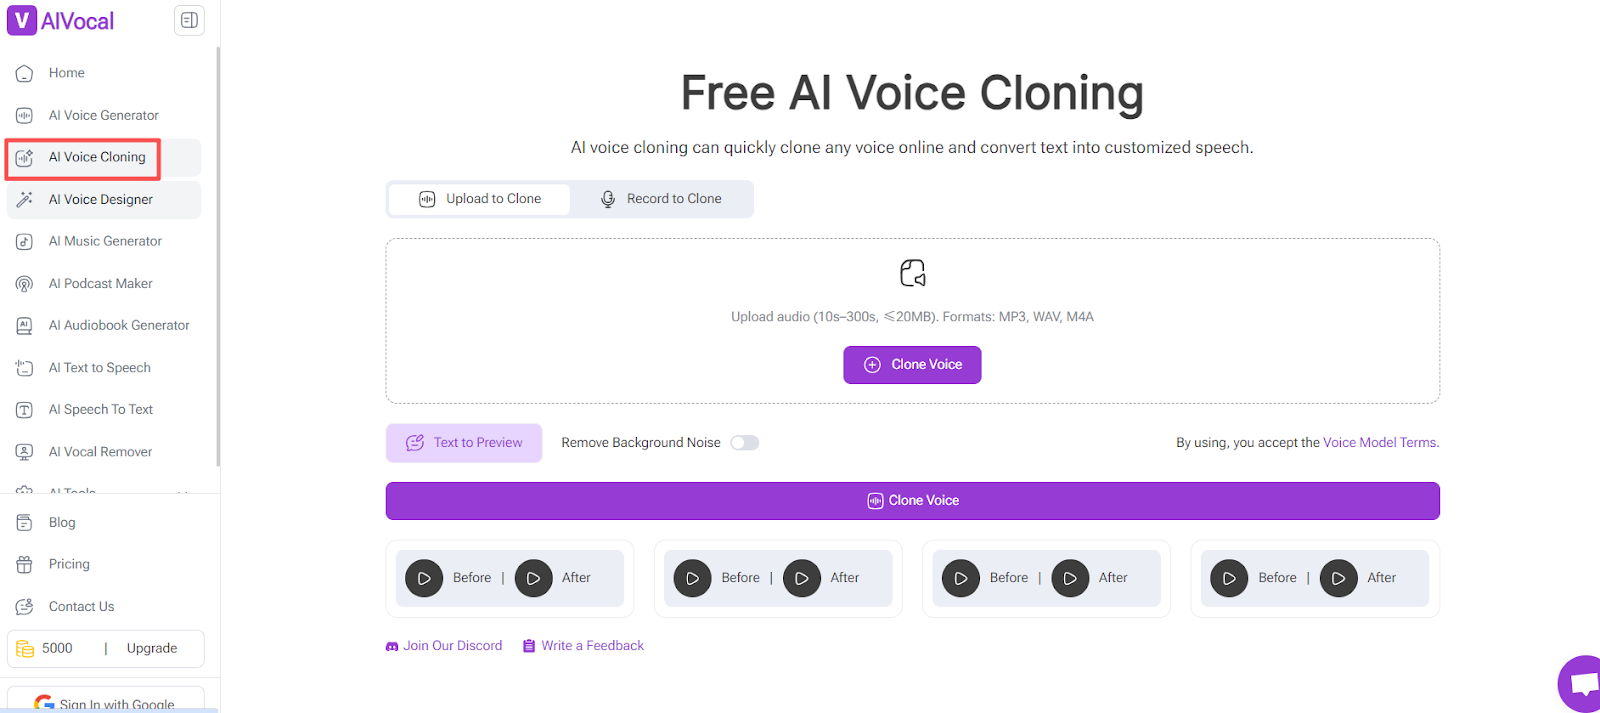Open the AI Audiobook Generator
This screenshot has width=1600, height=713.
click(119, 325)
